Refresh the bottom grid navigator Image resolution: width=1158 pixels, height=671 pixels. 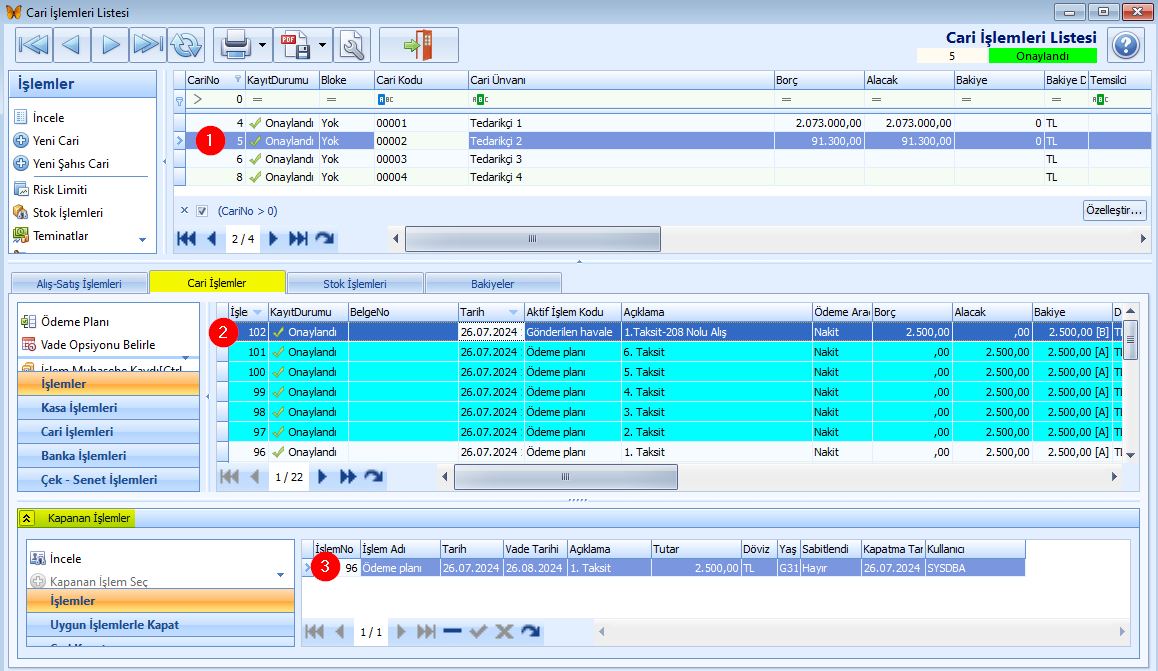530,631
